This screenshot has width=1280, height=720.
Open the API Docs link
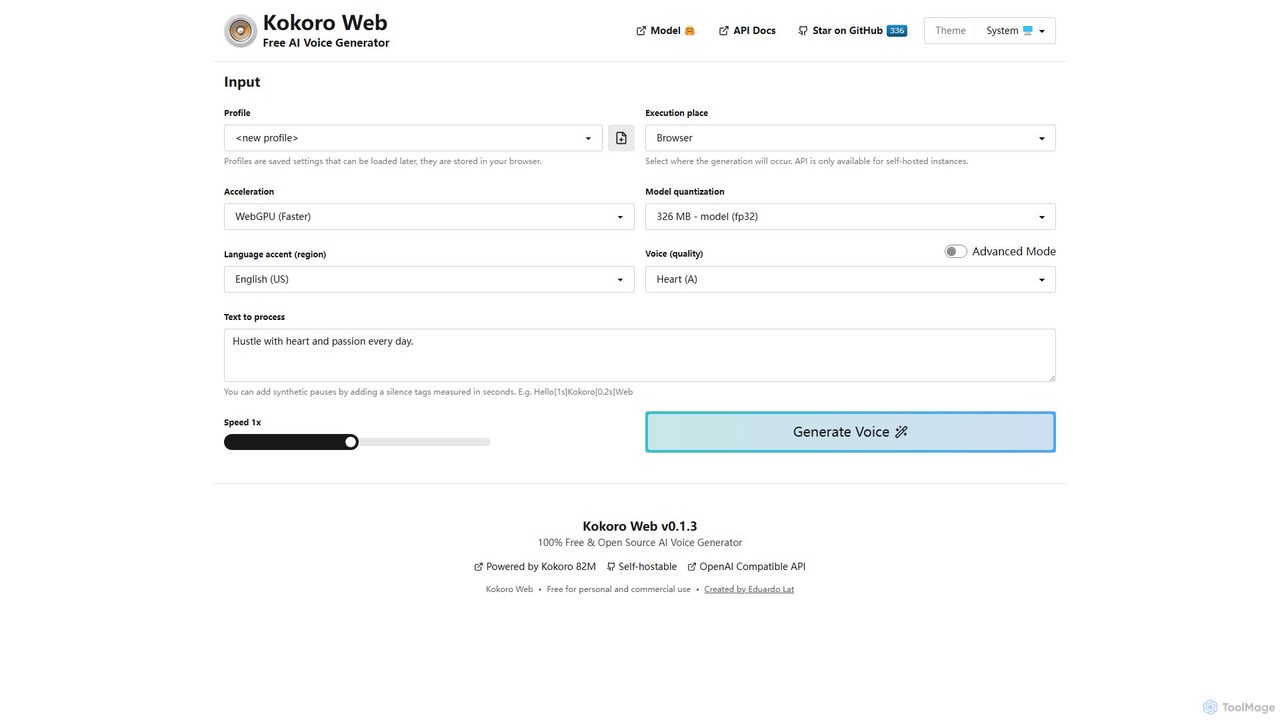click(747, 31)
